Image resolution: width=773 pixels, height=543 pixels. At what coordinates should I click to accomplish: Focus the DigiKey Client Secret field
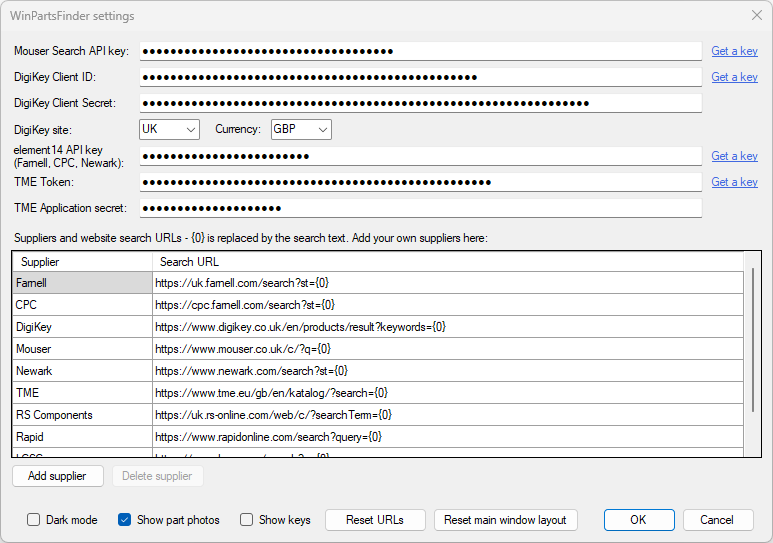point(421,103)
